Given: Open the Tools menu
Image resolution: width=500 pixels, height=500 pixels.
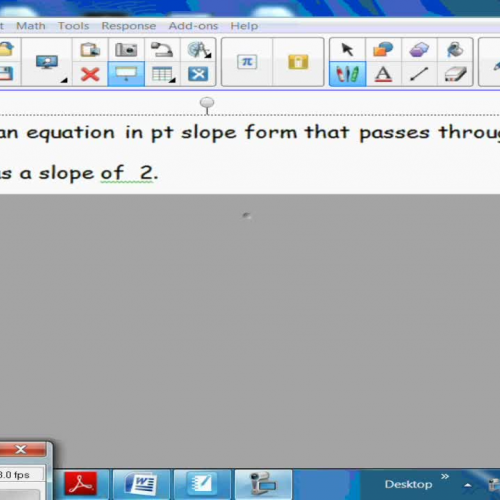Looking at the screenshot, I should [x=73, y=26].
